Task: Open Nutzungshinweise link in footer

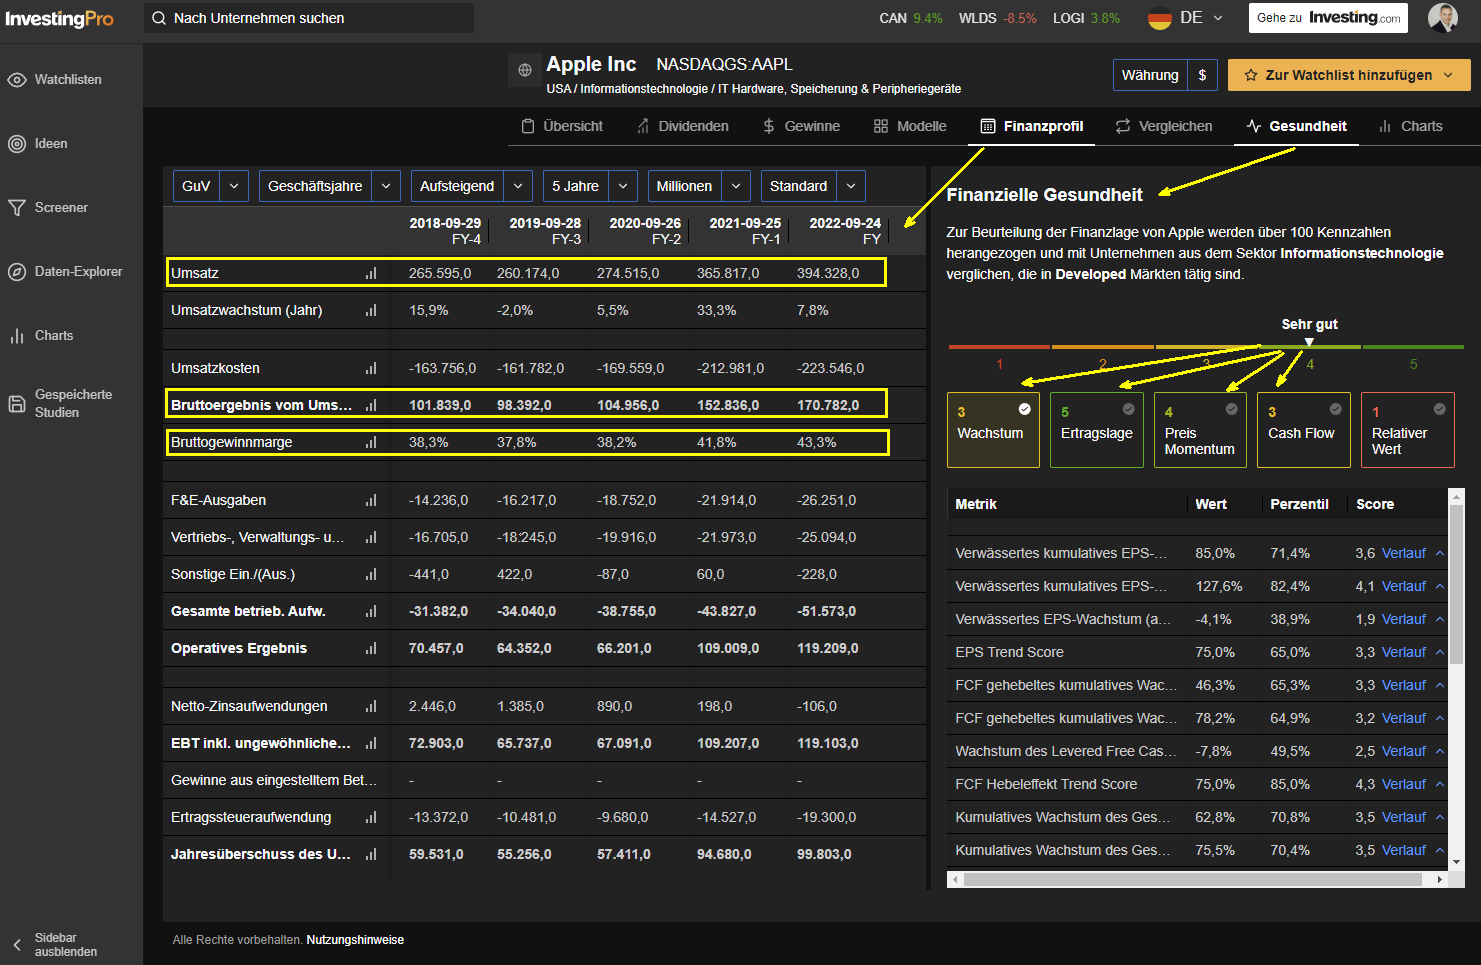Action: click(355, 940)
